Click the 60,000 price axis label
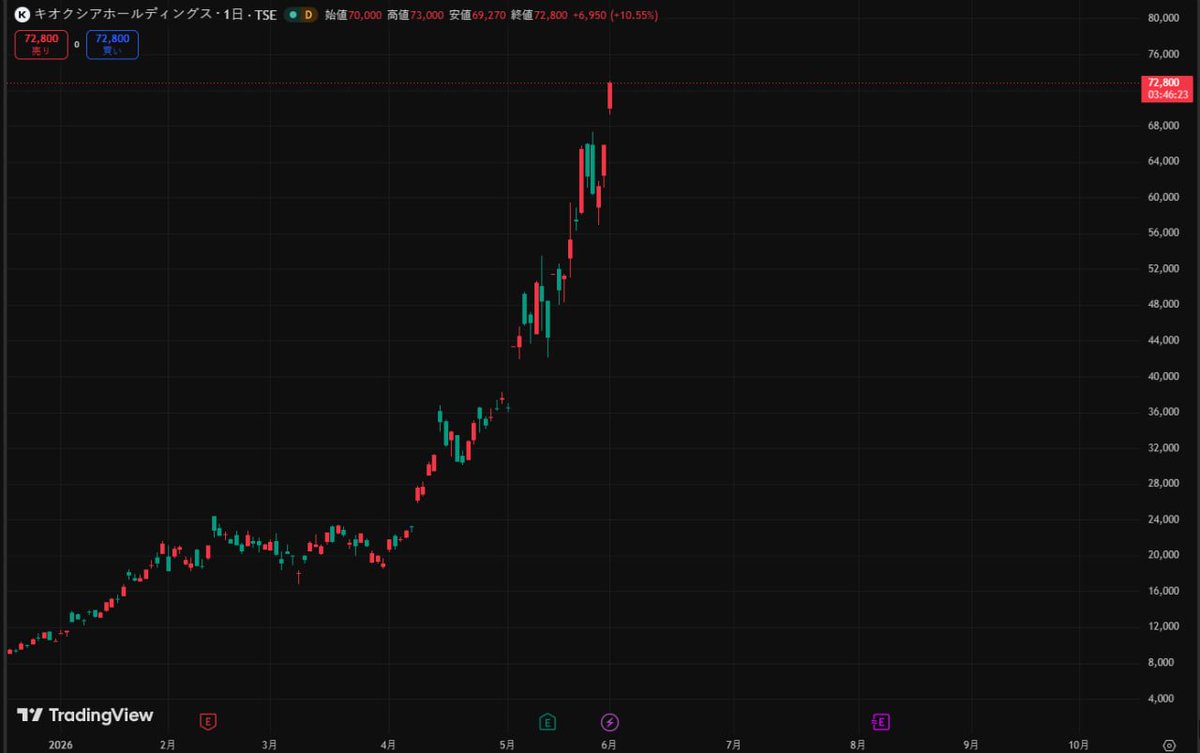The height and width of the screenshot is (753, 1200). pos(1166,197)
